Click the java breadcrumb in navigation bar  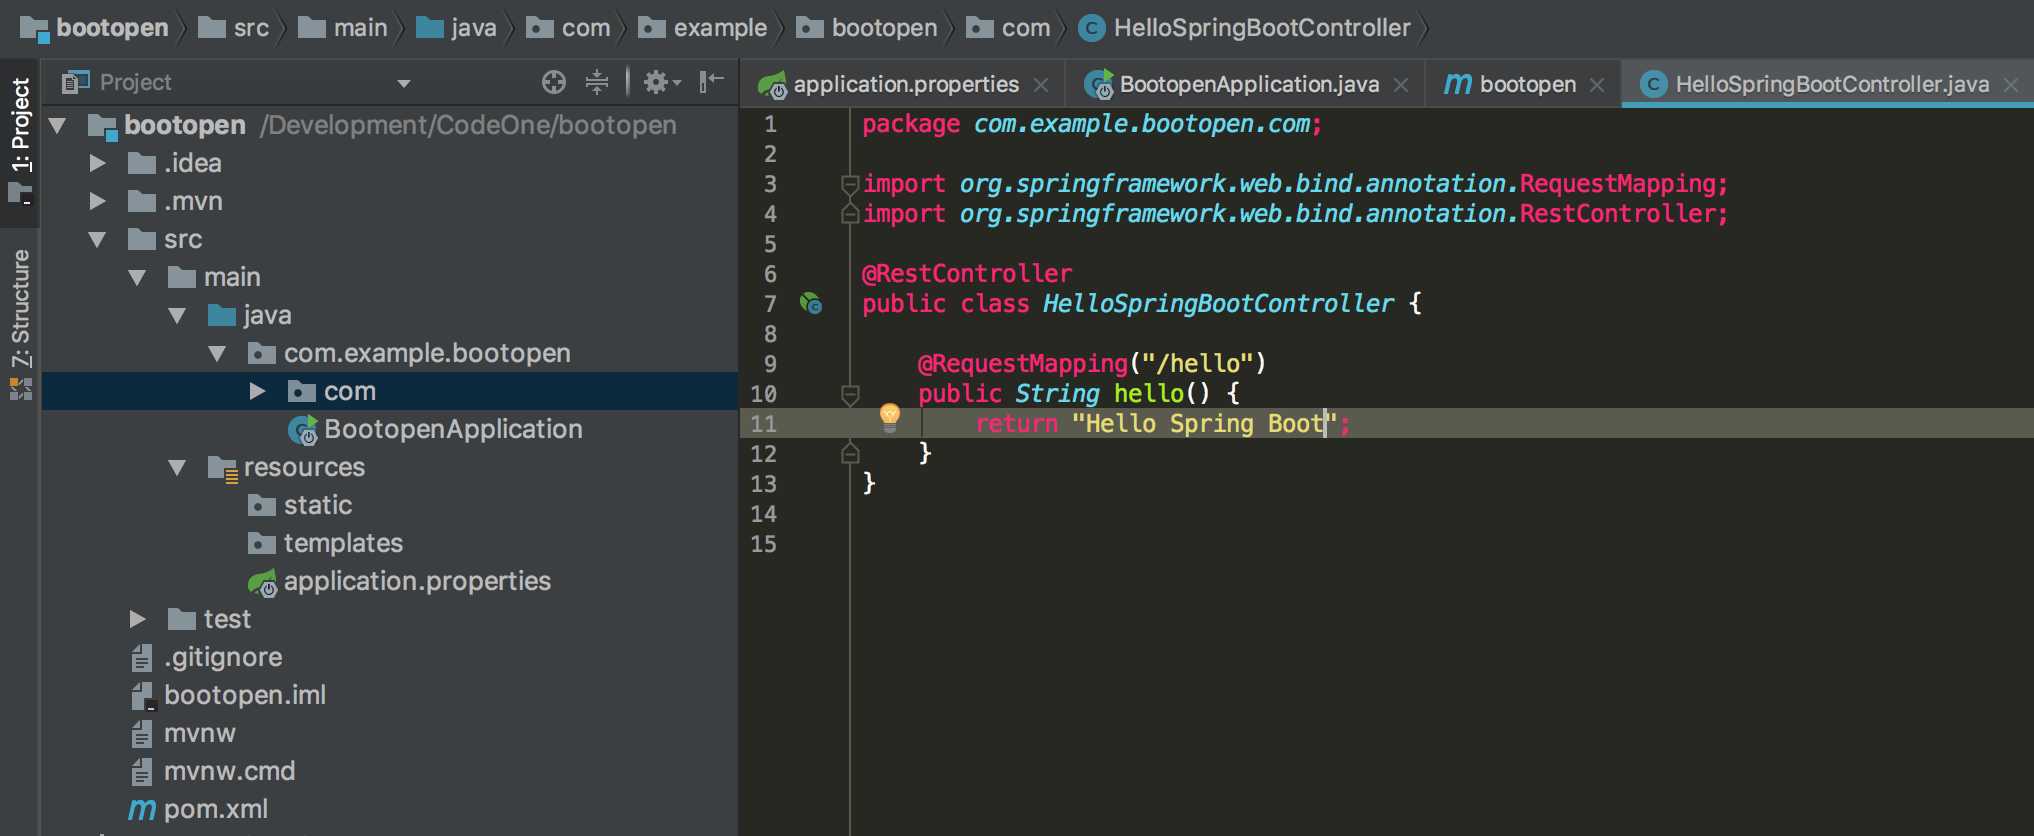point(456,28)
